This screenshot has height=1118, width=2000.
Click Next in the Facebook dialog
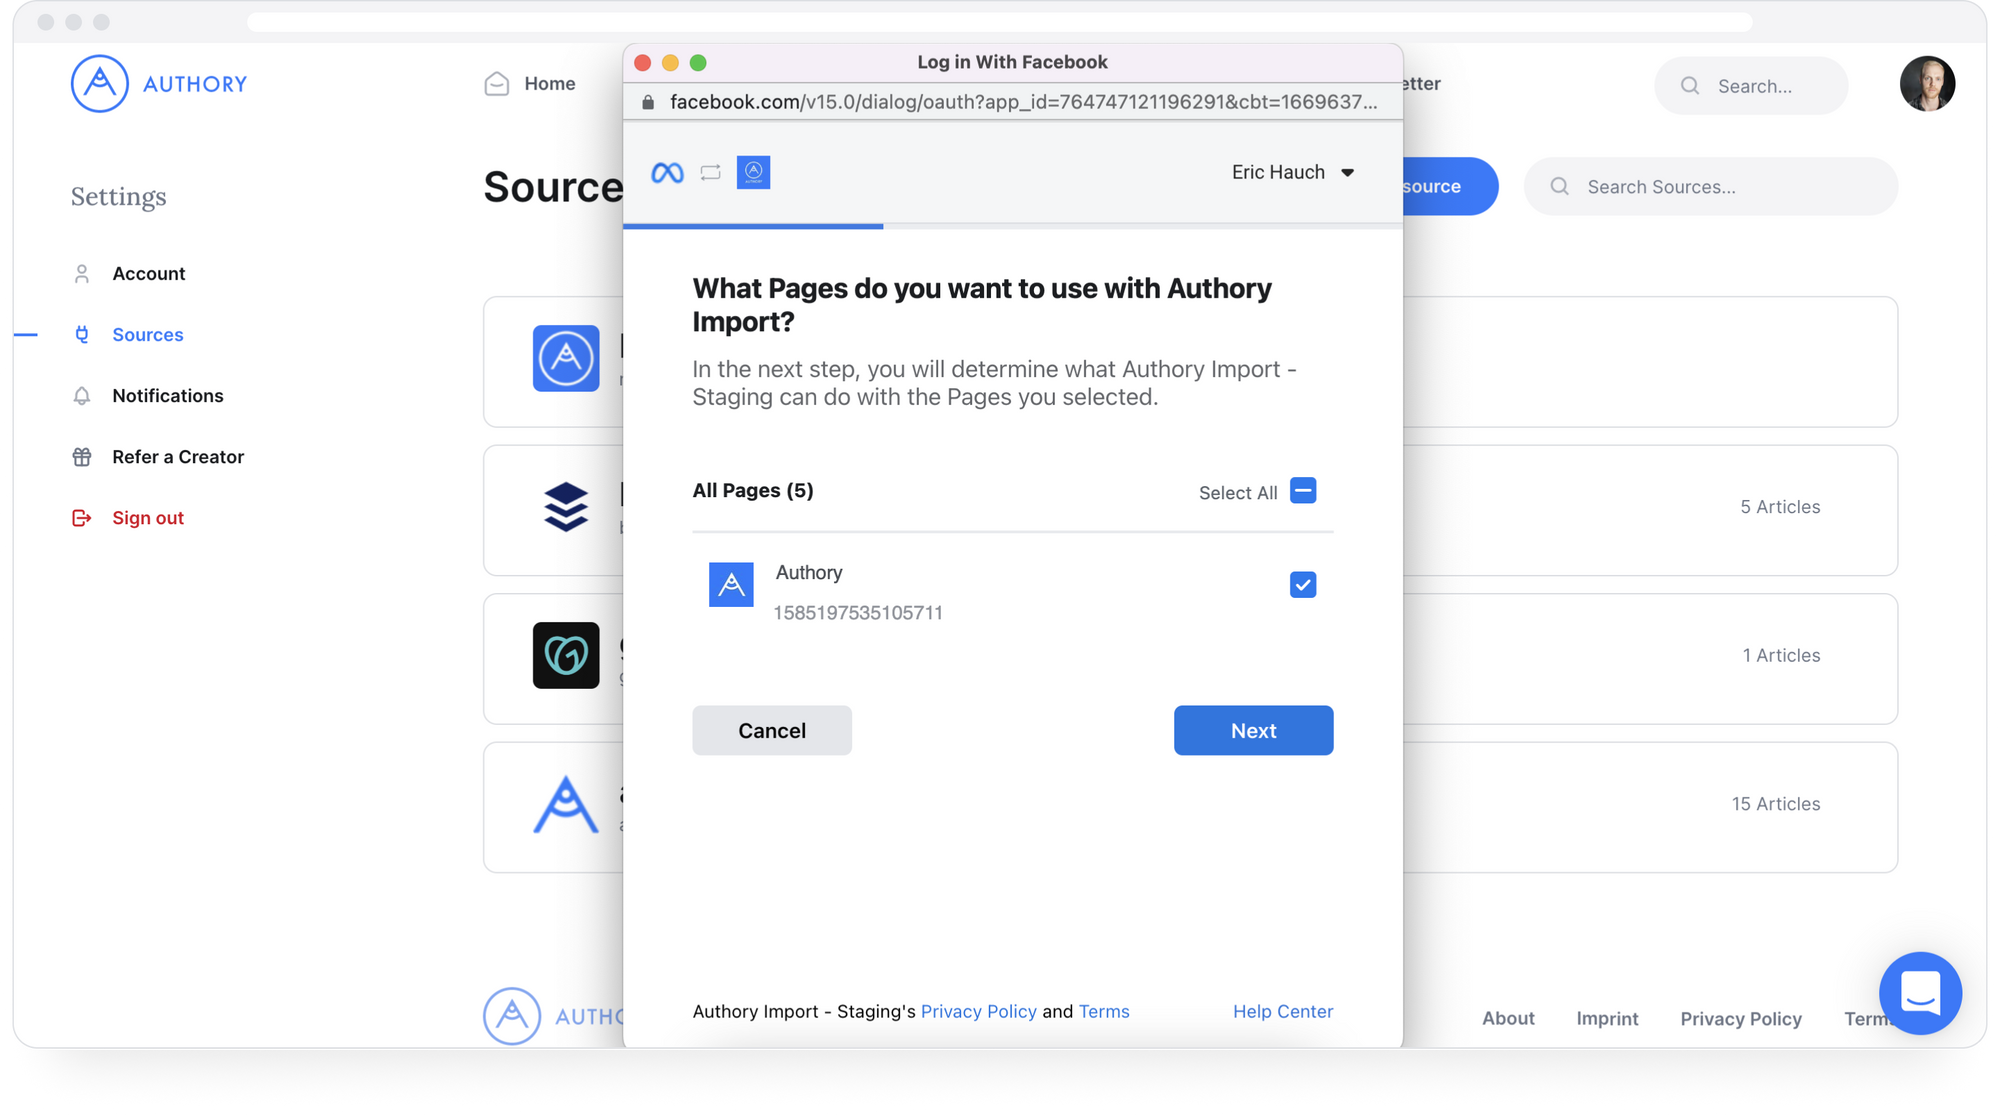(x=1253, y=731)
